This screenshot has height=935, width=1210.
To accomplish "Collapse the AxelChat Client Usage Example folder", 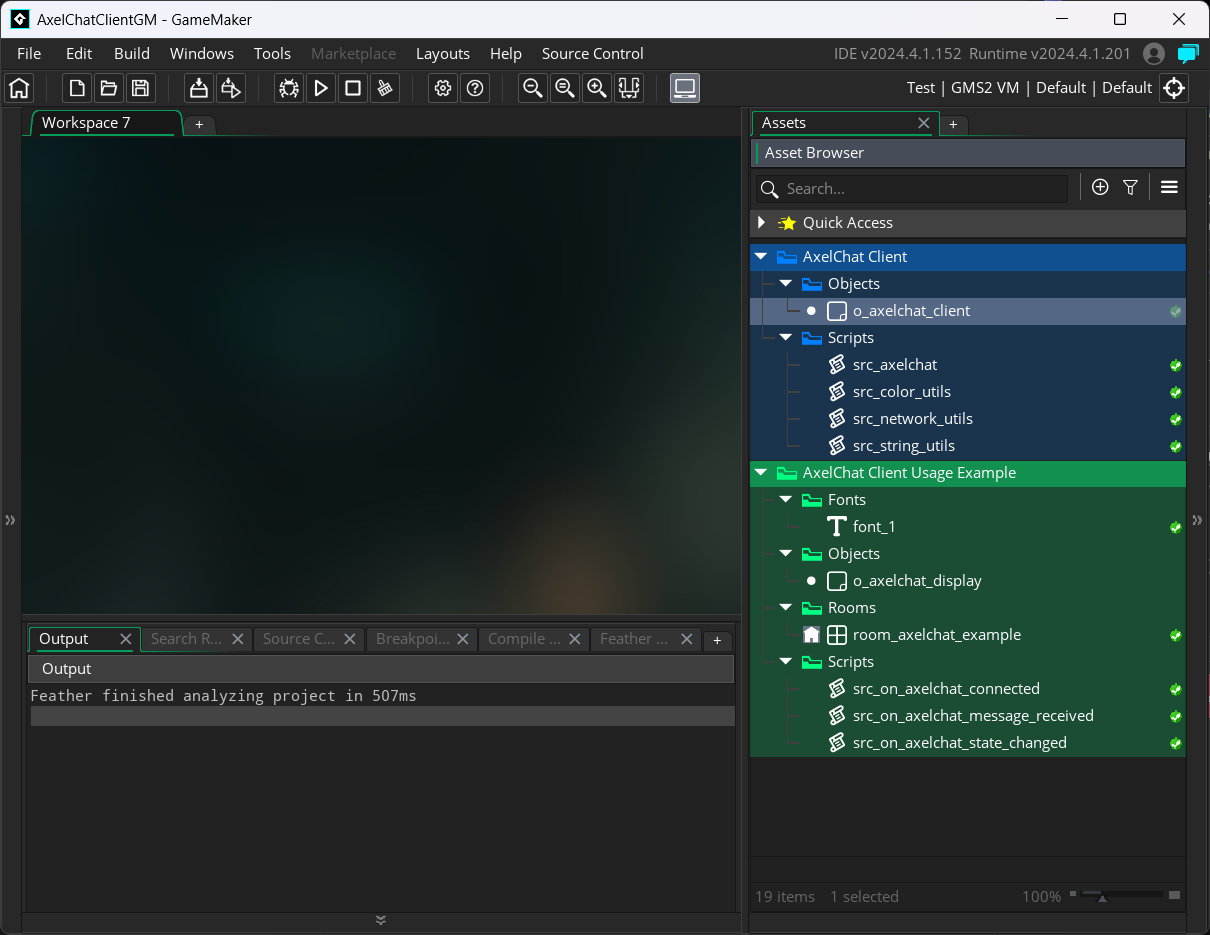I will 761,473.
